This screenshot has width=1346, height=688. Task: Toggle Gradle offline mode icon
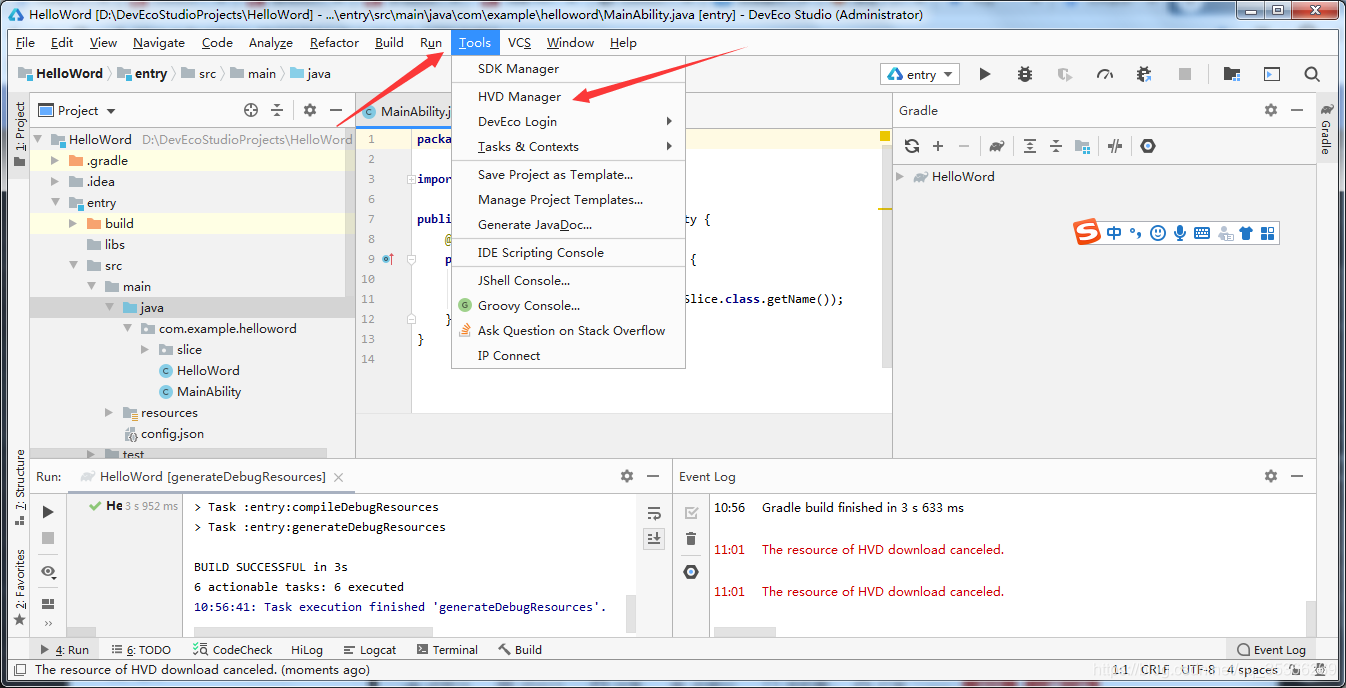point(1115,146)
